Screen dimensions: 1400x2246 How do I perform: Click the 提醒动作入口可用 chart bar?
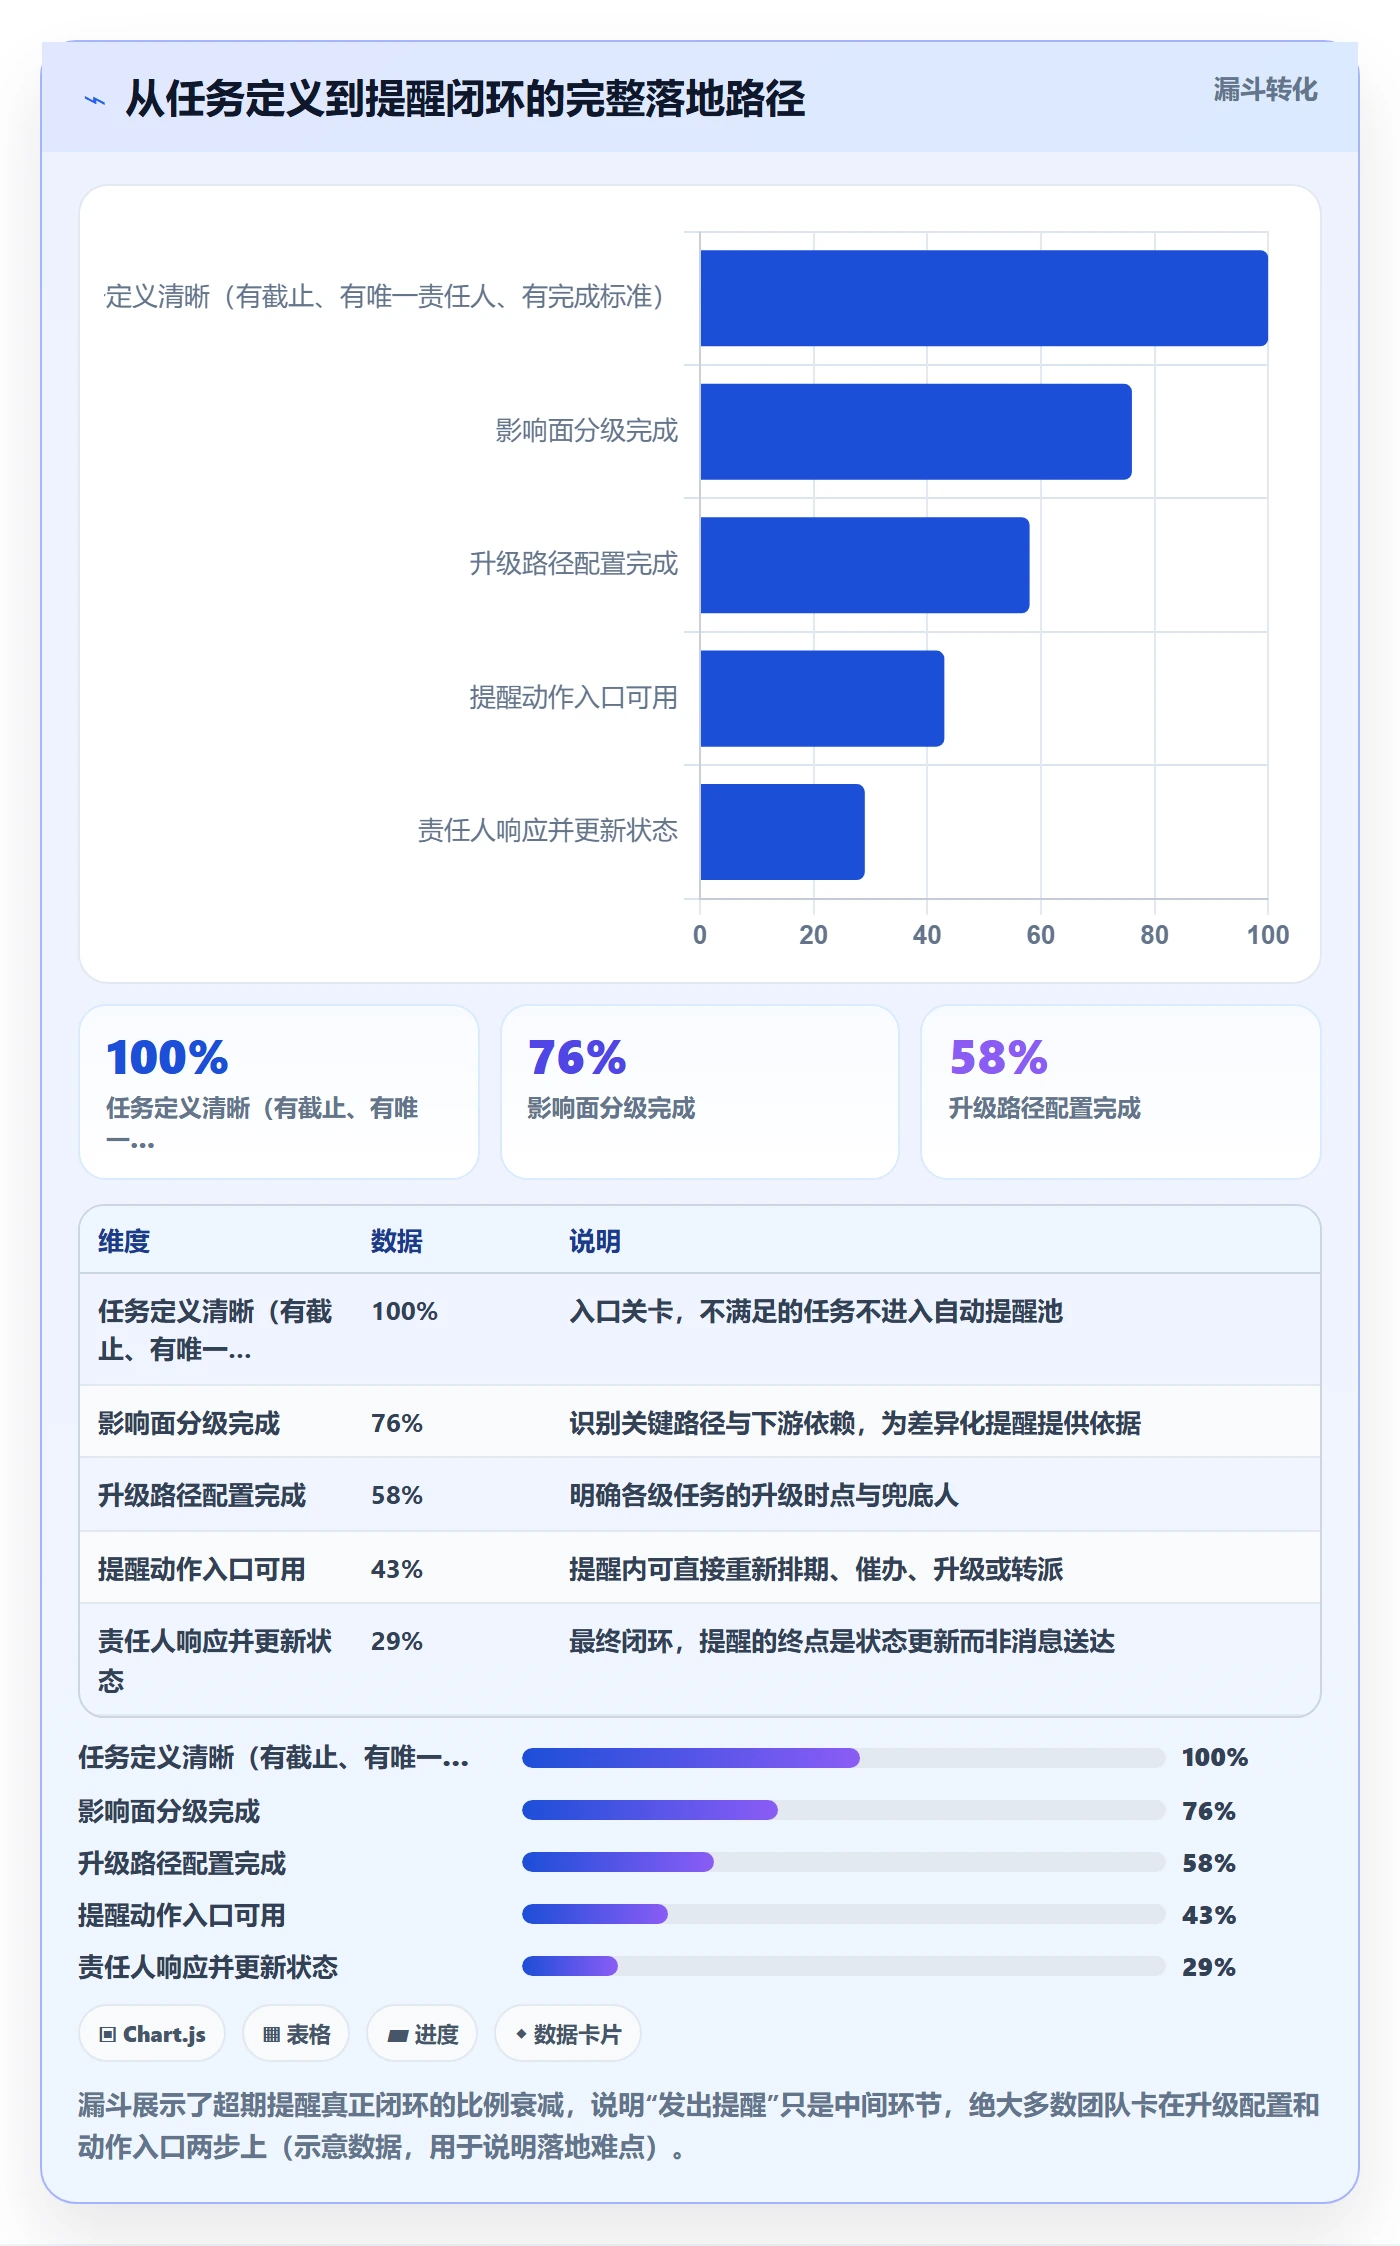click(x=822, y=699)
